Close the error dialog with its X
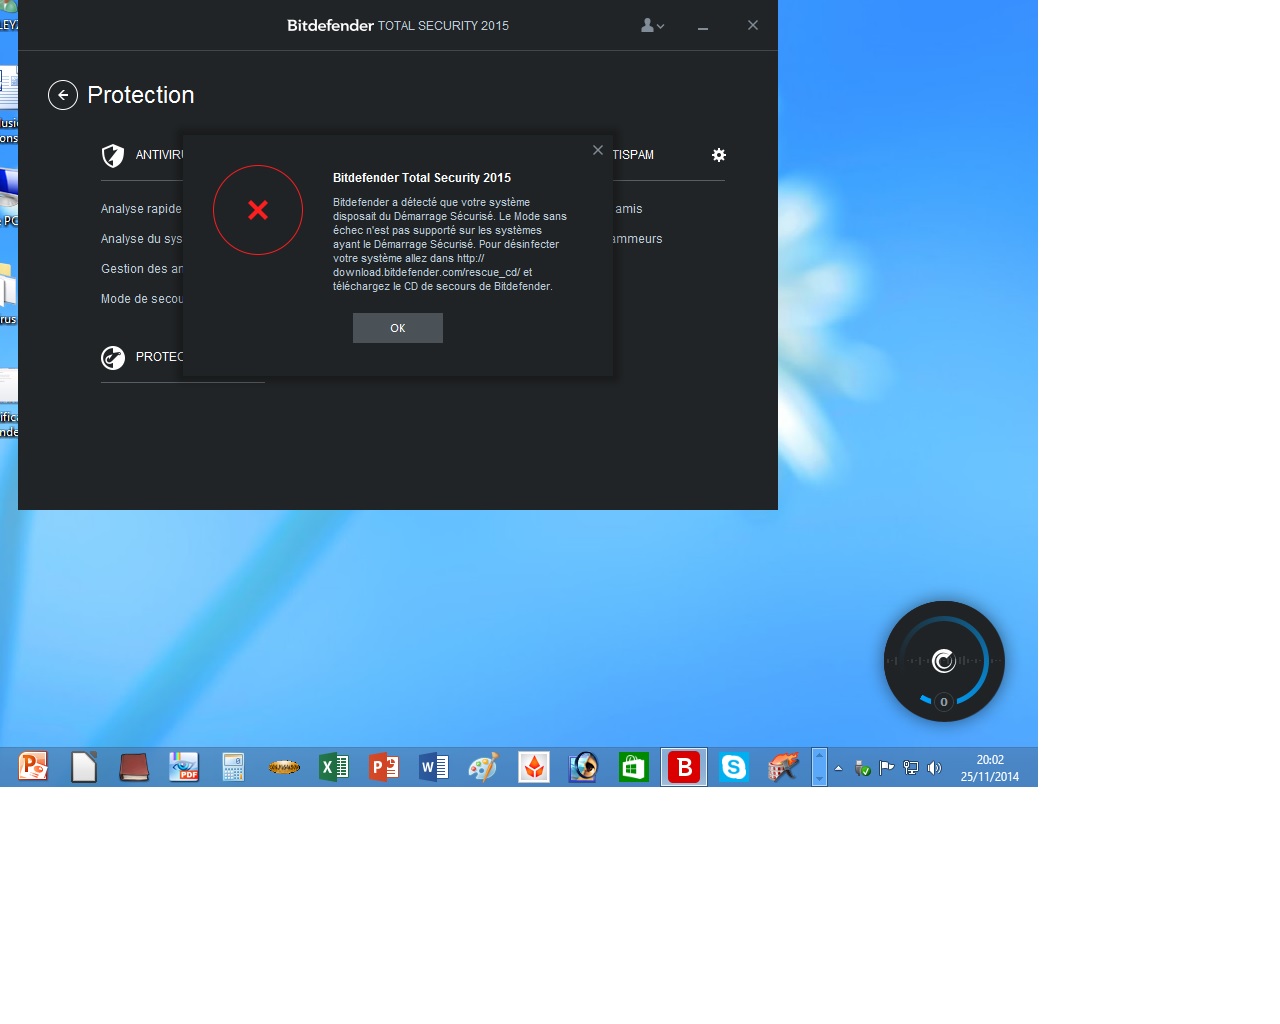The width and height of the screenshot is (1280, 1024). 598,150
